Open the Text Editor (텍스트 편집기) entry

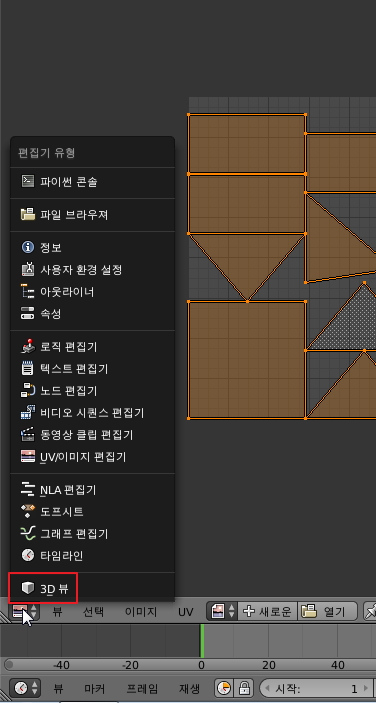coord(92,369)
